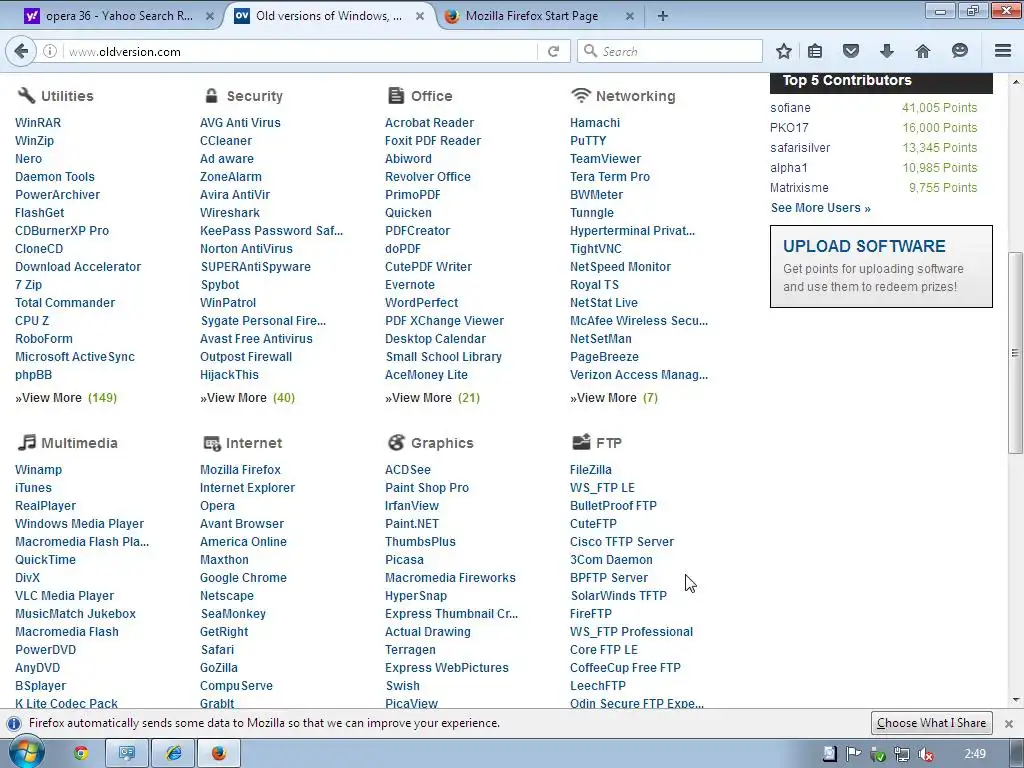Save page to Pocket icon
The image size is (1024, 768).
point(850,51)
